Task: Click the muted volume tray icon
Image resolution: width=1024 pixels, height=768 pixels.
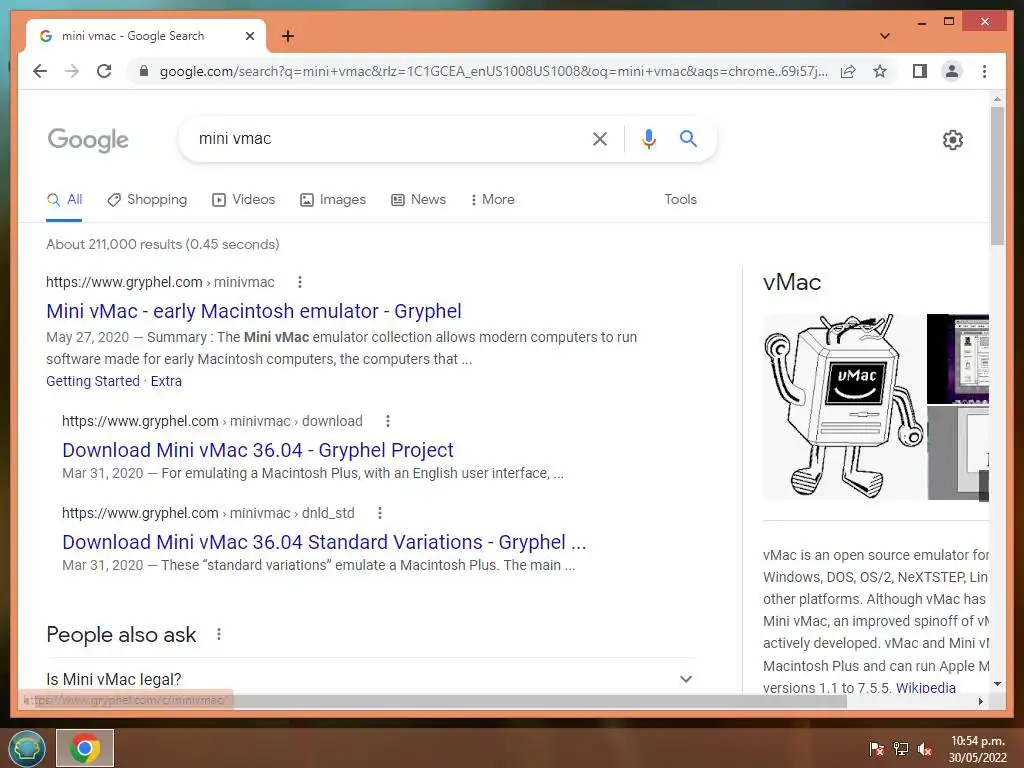Action: tap(924, 748)
